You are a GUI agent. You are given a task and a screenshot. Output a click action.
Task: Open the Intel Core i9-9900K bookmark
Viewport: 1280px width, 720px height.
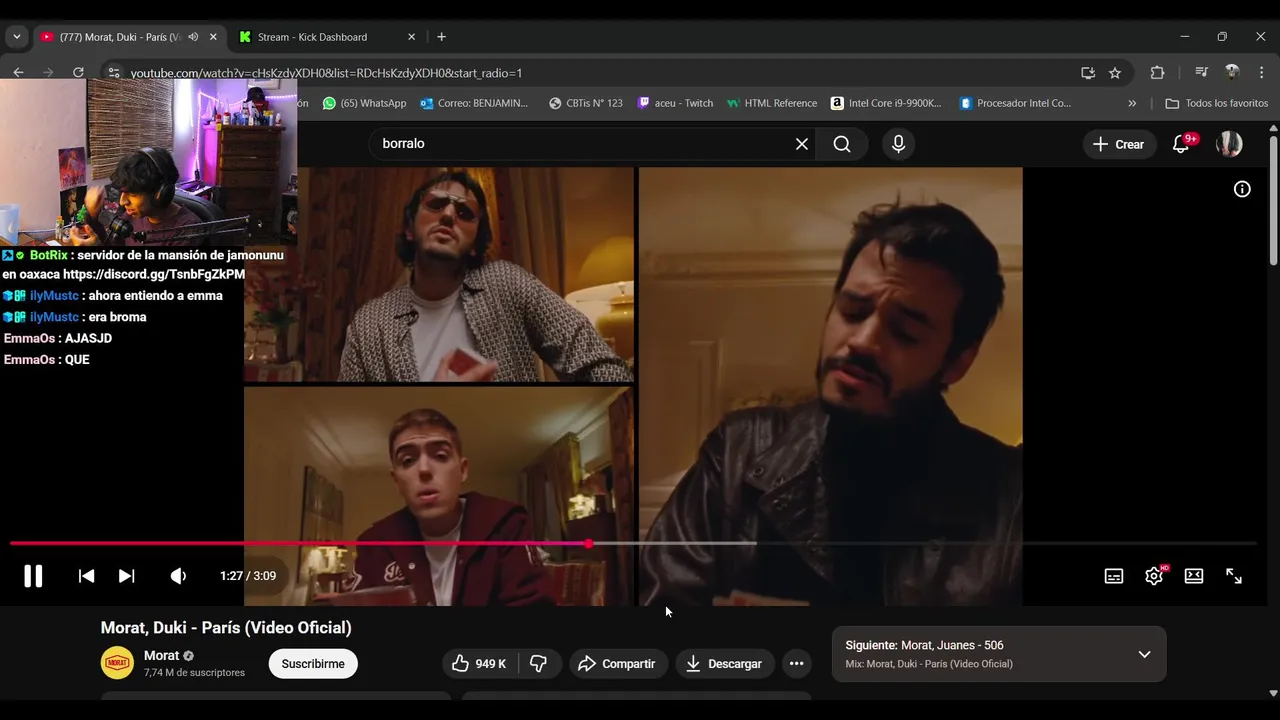point(887,103)
